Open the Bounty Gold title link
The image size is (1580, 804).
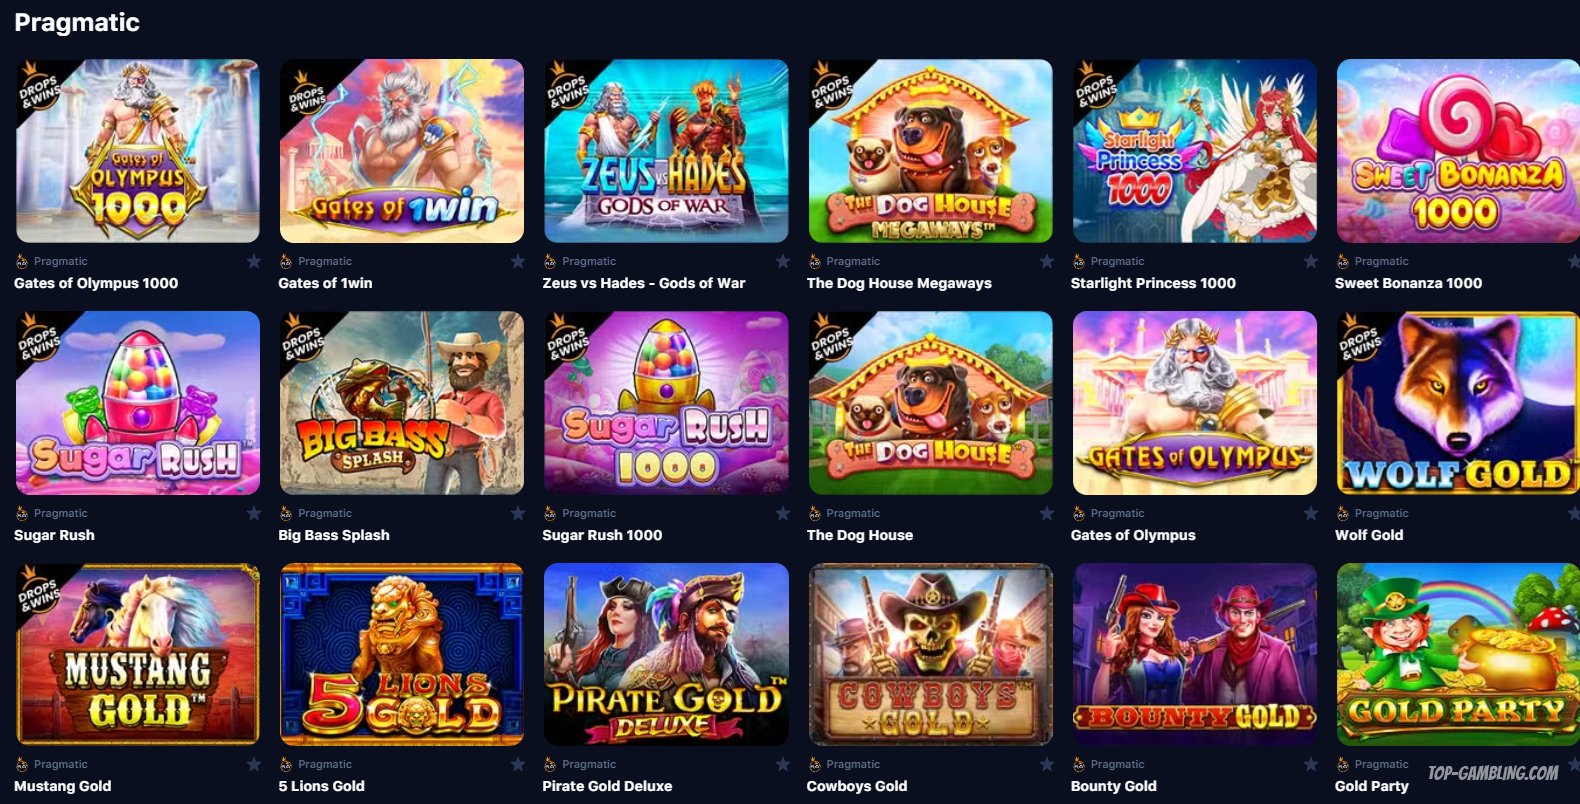pyautogui.click(x=1113, y=786)
